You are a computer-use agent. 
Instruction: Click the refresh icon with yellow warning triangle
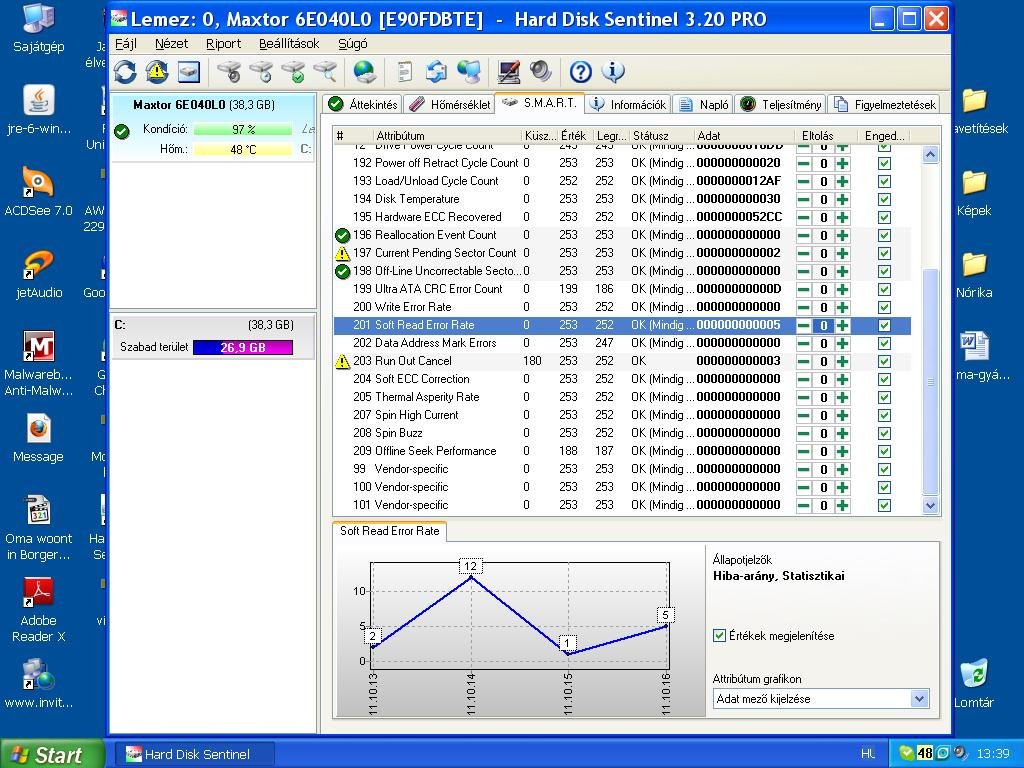click(157, 72)
